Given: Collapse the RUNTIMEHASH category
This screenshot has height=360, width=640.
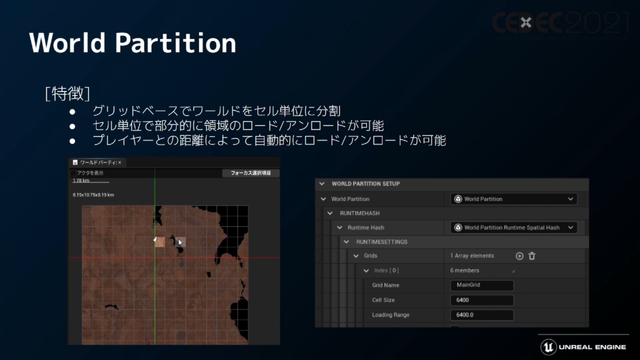Looking at the screenshot, I should 330,213.
